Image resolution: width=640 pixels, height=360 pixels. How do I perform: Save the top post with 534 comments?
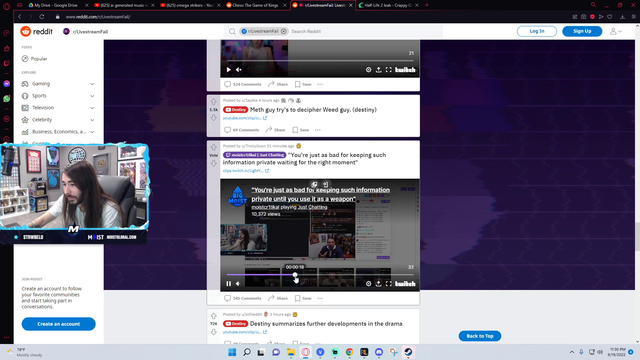pos(303,84)
